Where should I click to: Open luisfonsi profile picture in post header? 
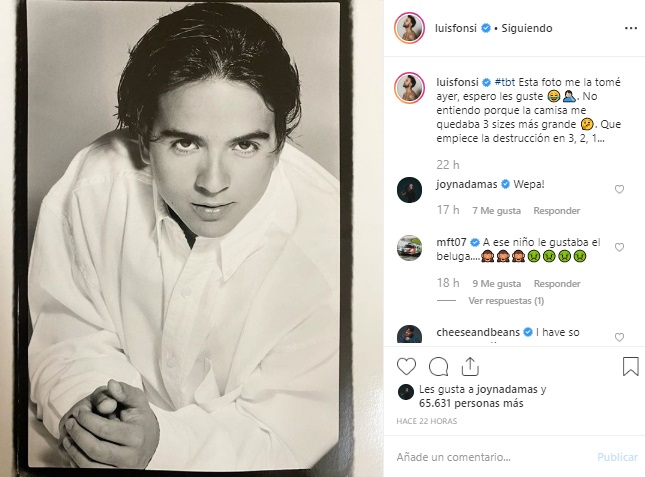pos(409,28)
